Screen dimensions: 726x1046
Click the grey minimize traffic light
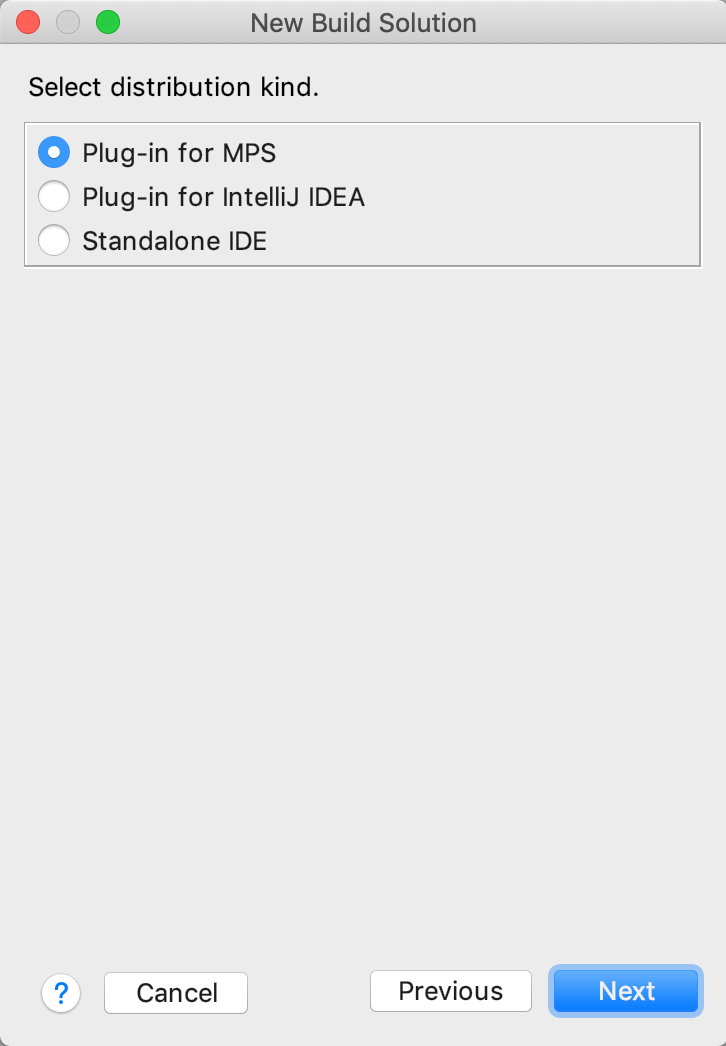tap(67, 21)
